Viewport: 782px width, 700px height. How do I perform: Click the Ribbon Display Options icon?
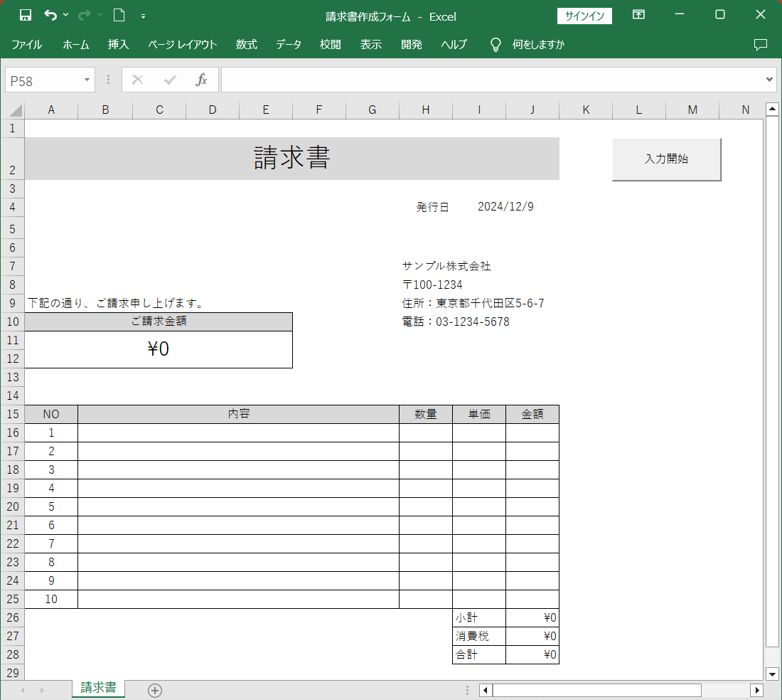coord(638,15)
